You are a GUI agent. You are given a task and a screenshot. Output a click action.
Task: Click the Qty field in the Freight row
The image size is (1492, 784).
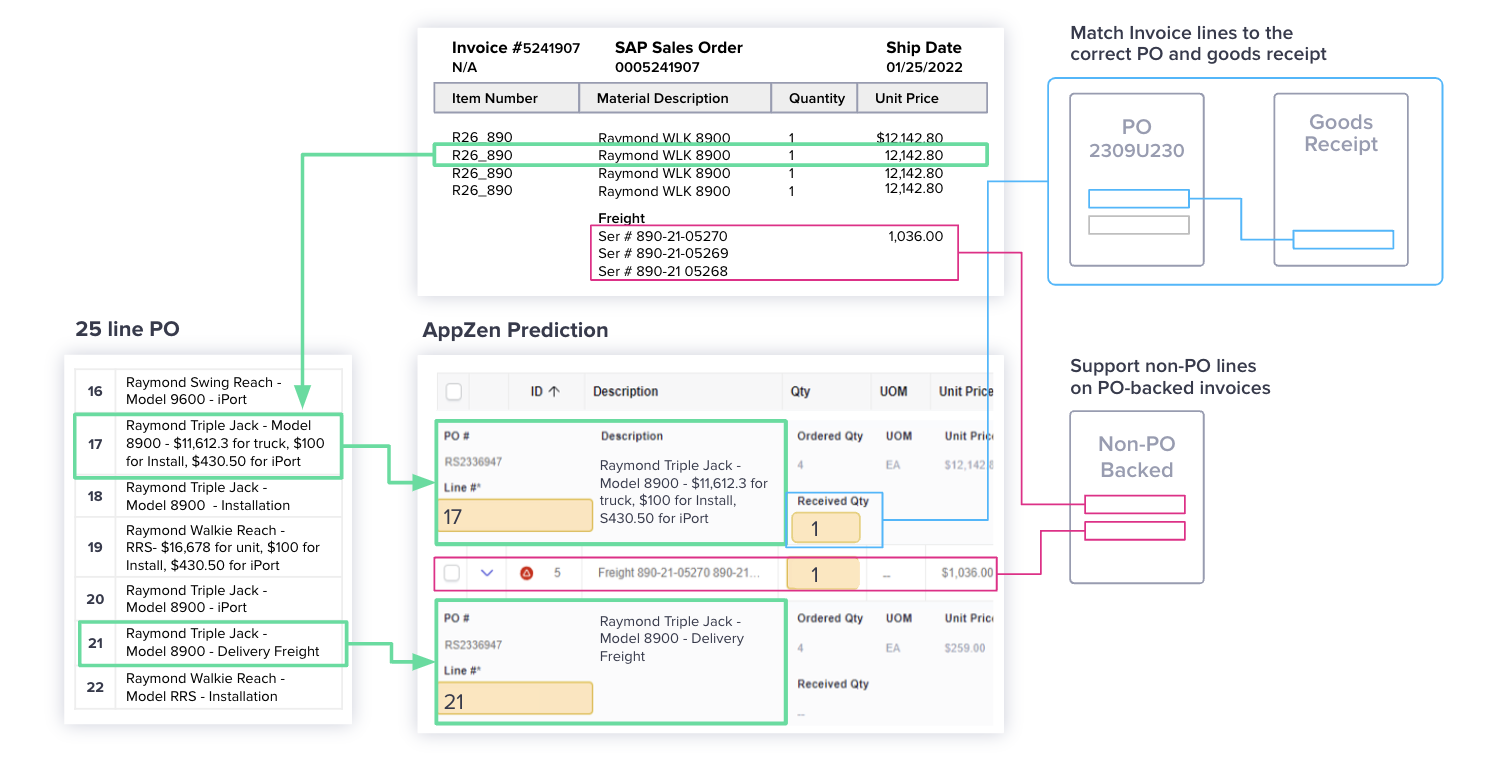(822, 573)
